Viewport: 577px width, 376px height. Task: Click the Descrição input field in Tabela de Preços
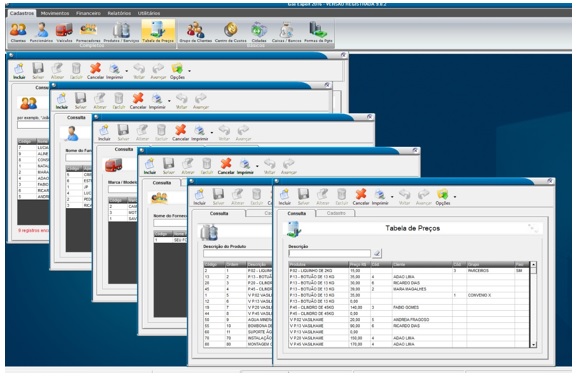click(329, 253)
